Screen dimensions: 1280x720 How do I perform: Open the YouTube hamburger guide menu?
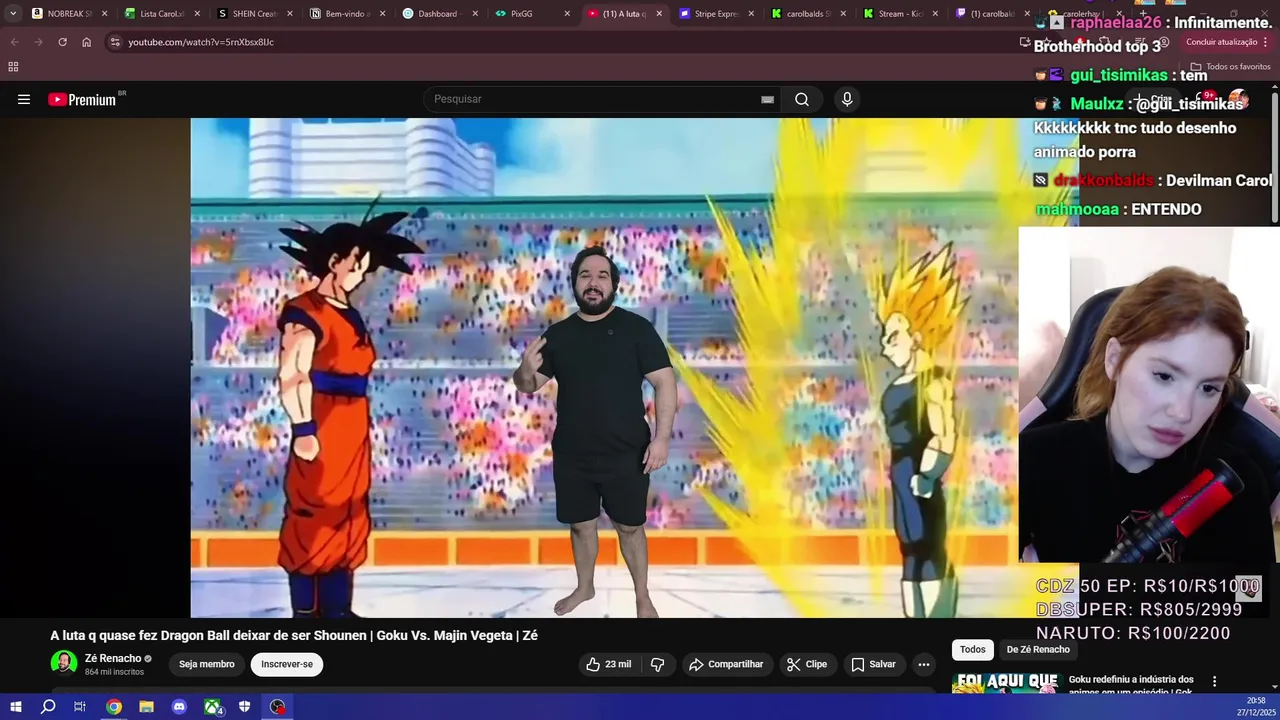click(24, 99)
